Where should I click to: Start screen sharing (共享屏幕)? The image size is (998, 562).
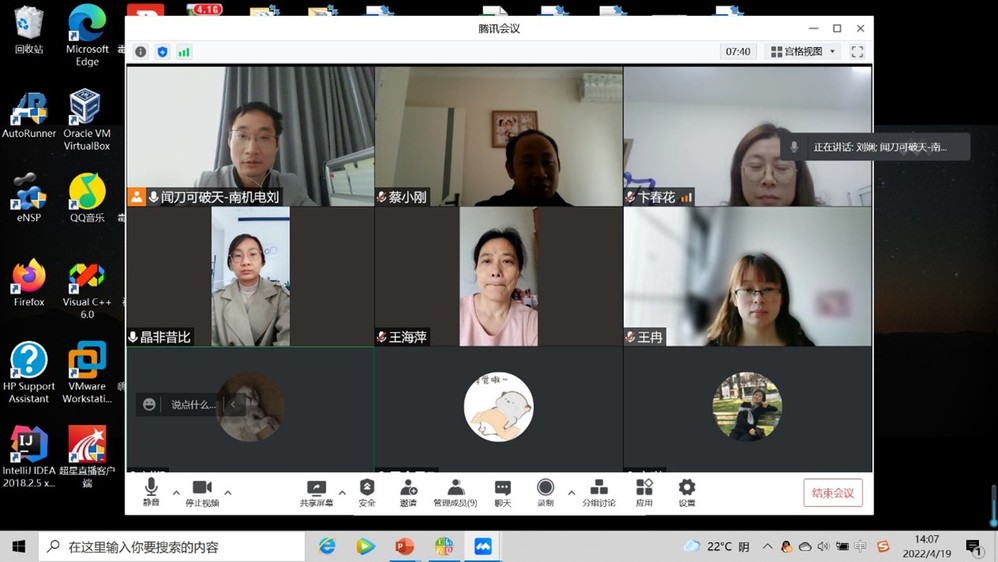coord(316,491)
